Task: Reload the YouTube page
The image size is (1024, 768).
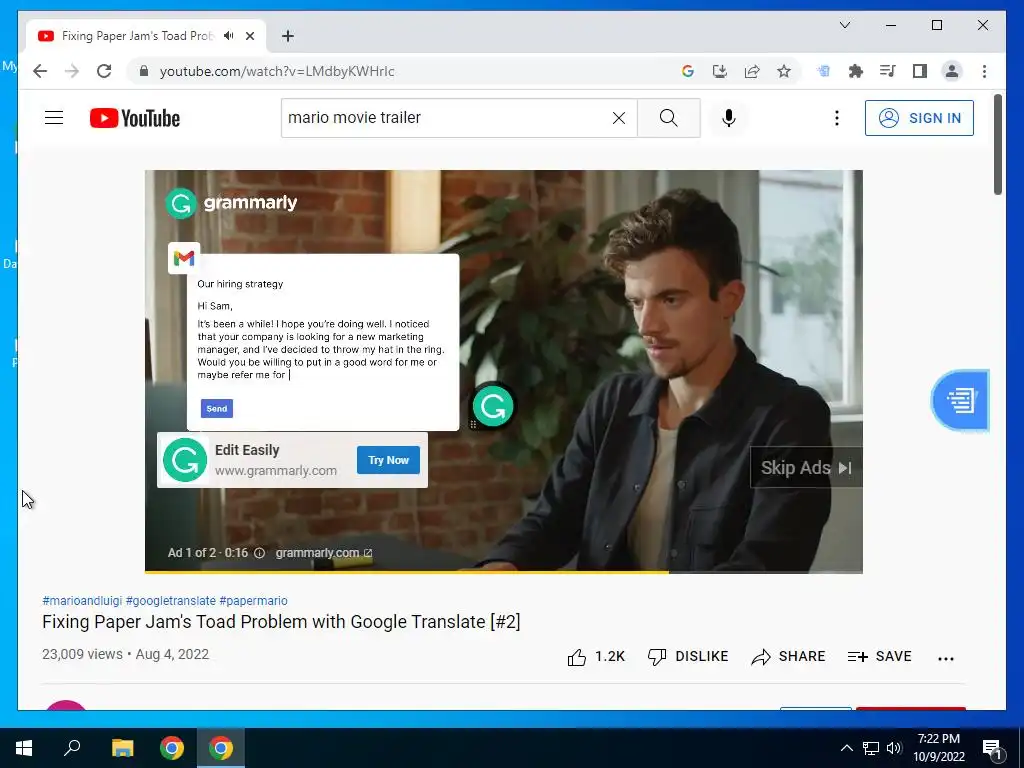Action: (x=104, y=71)
